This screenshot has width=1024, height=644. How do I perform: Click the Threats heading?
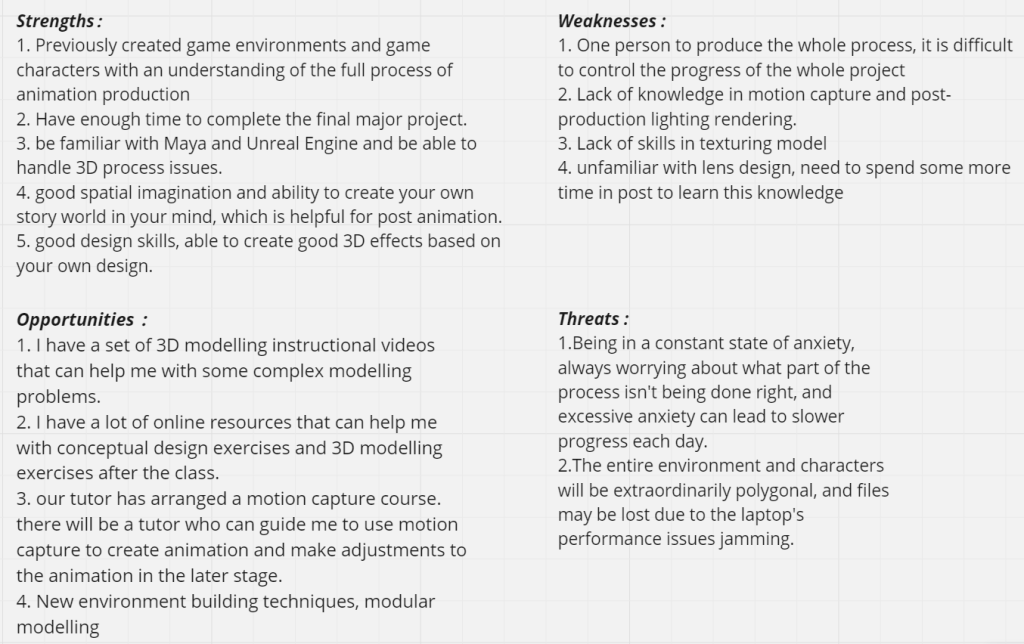click(593, 319)
